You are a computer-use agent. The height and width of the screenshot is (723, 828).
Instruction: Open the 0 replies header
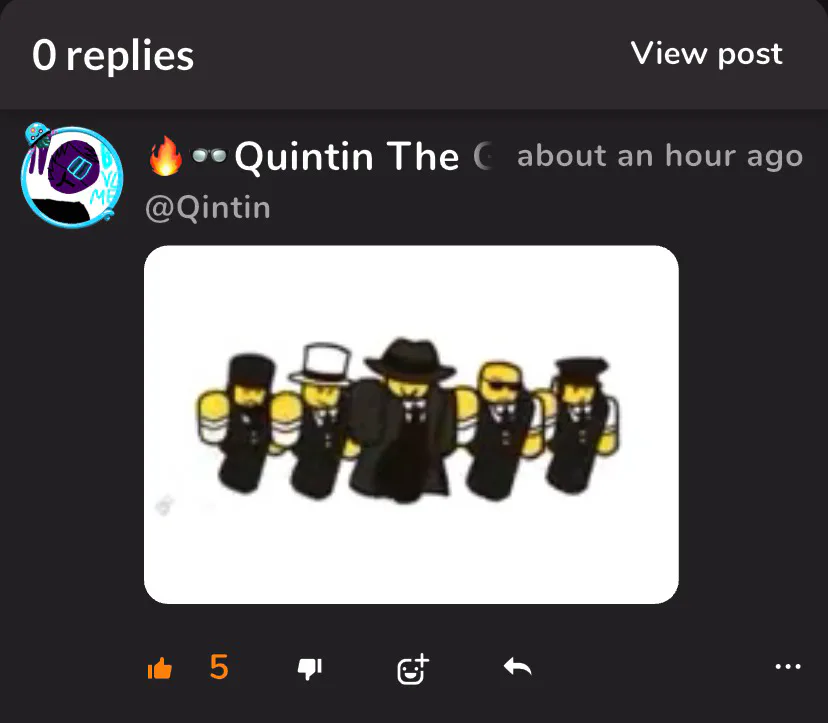point(113,55)
